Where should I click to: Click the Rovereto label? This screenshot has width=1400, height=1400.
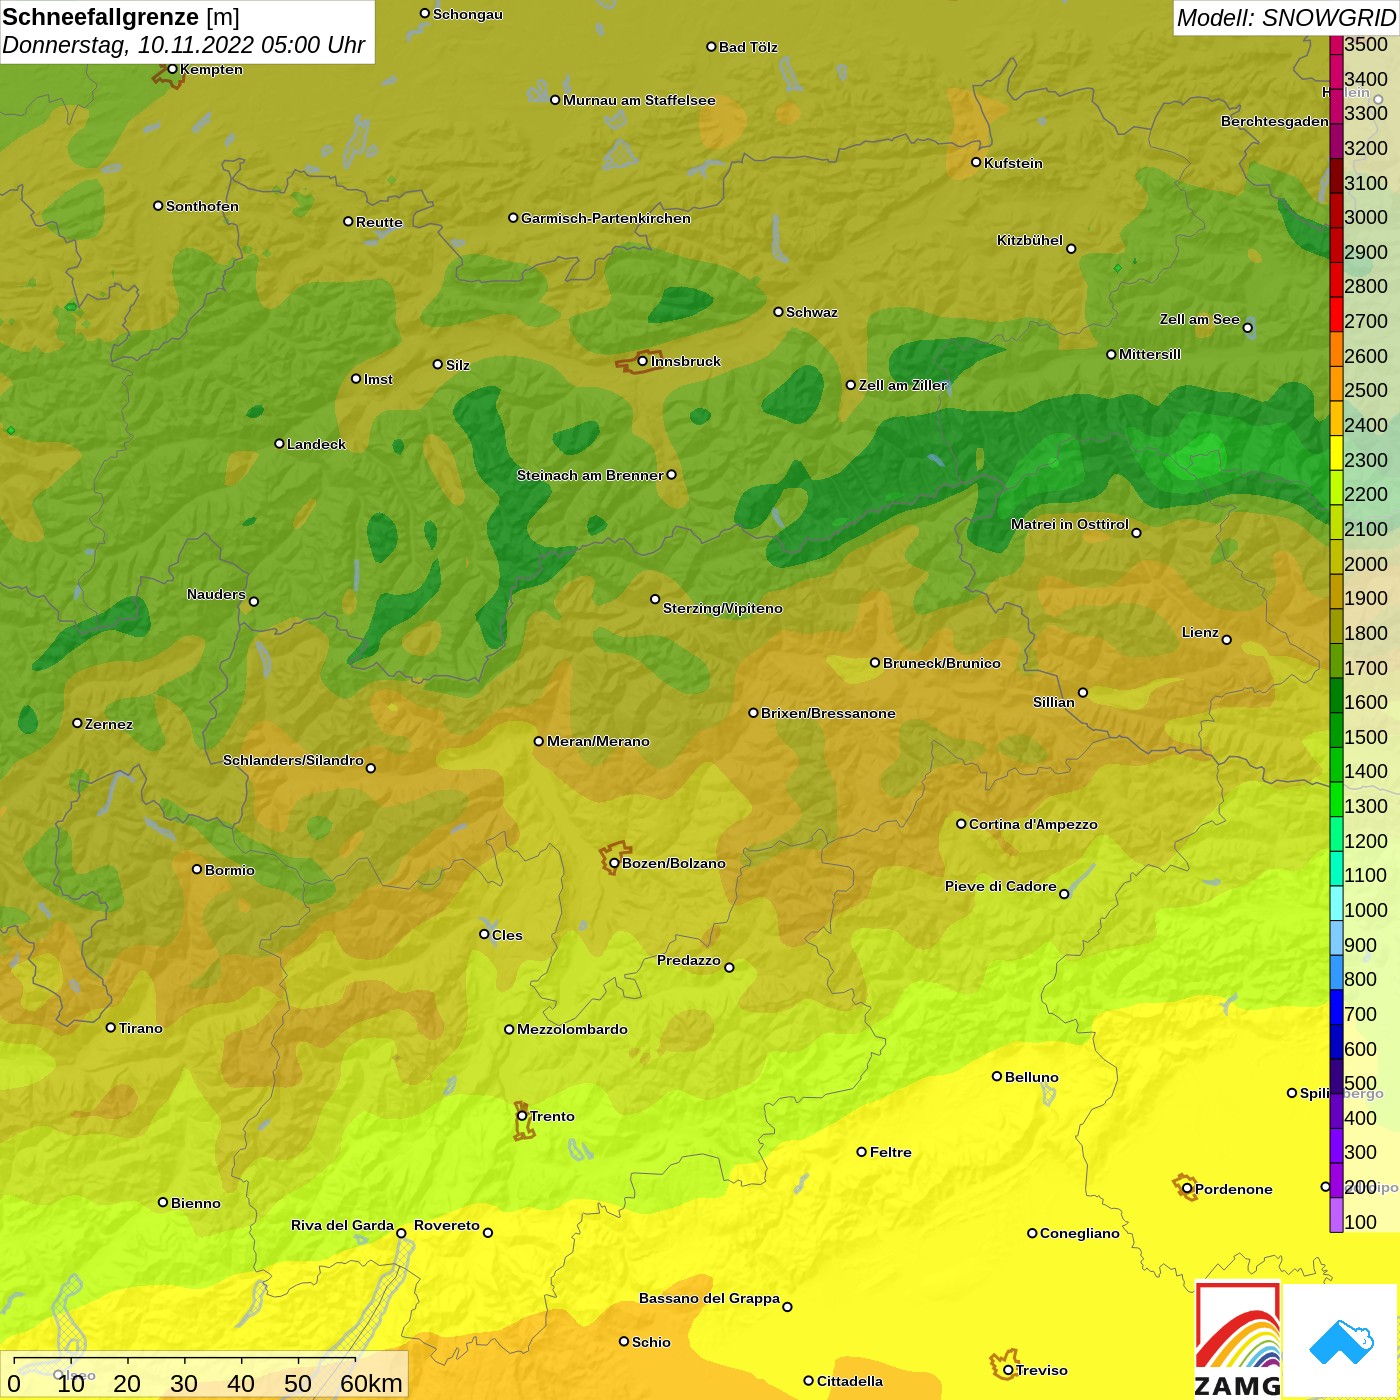tap(447, 1225)
